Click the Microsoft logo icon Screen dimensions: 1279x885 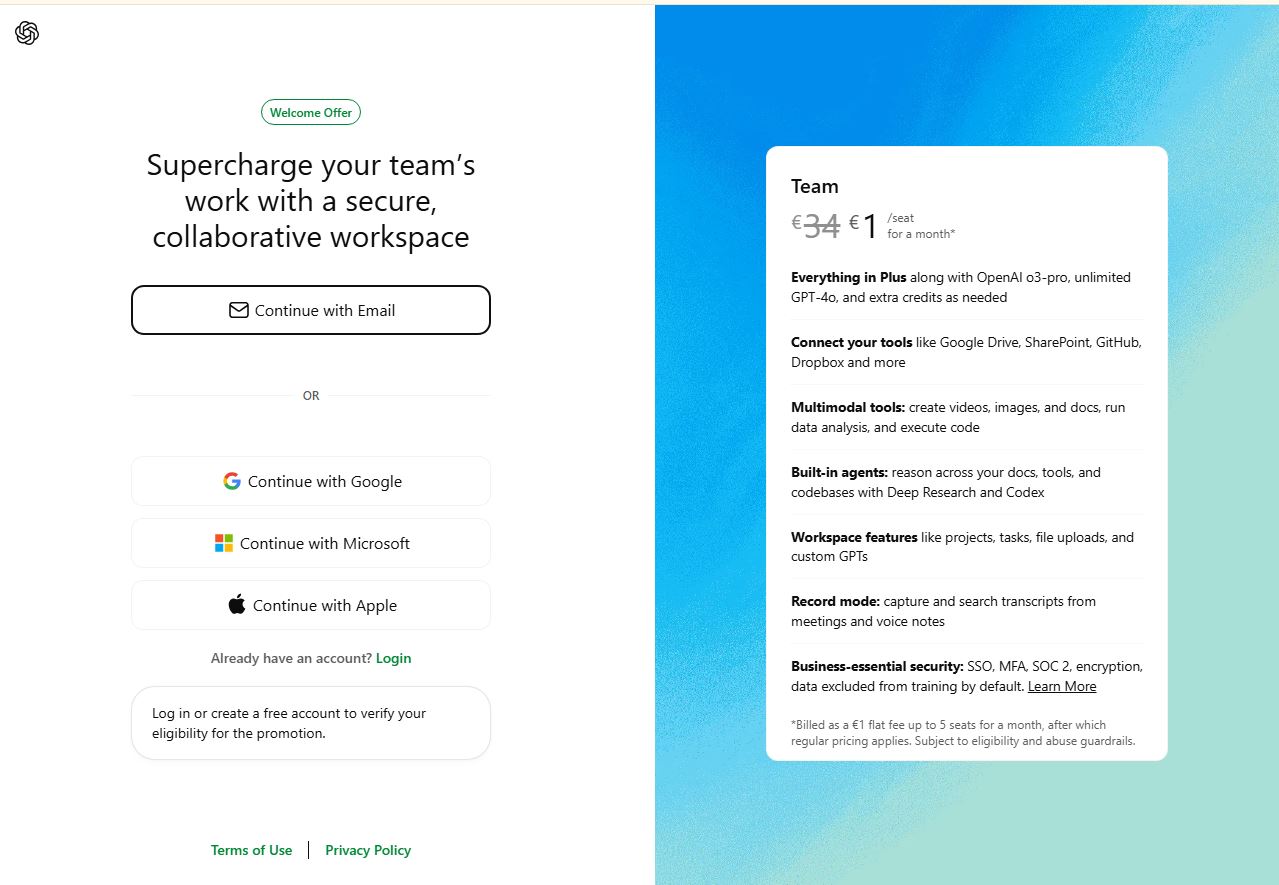224,543
